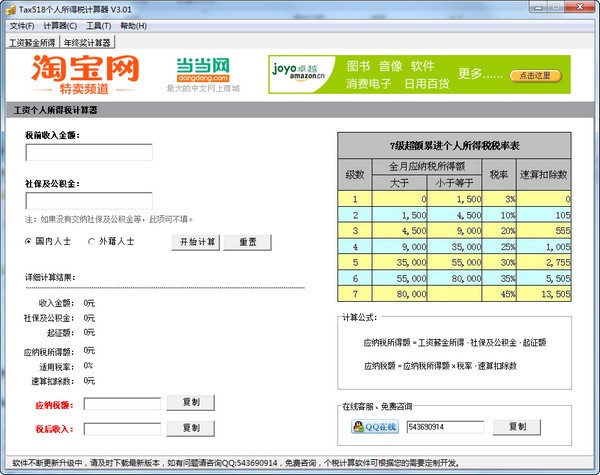Click 图书 in the amazon banner
This screenshot has height=475, width=600.
pos(359,66)
